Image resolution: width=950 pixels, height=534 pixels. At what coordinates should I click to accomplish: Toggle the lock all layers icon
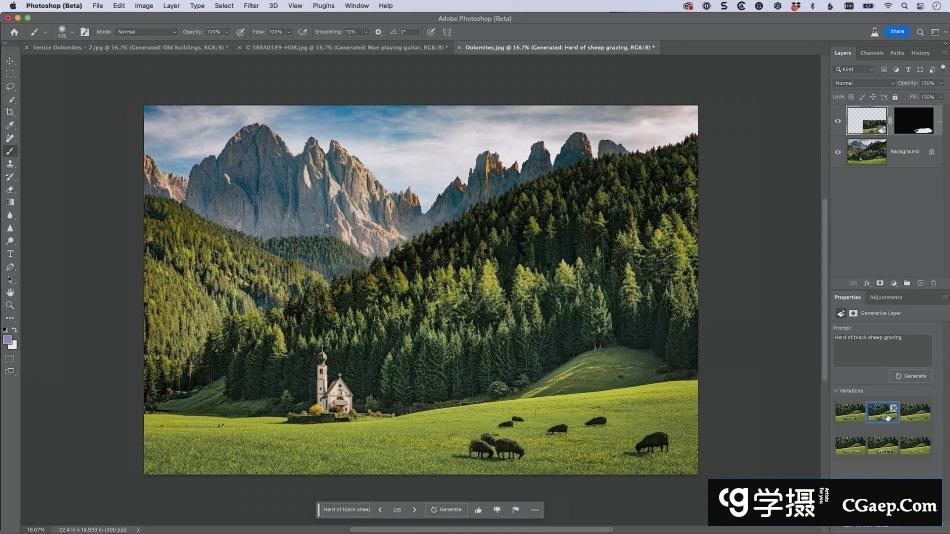894,97
